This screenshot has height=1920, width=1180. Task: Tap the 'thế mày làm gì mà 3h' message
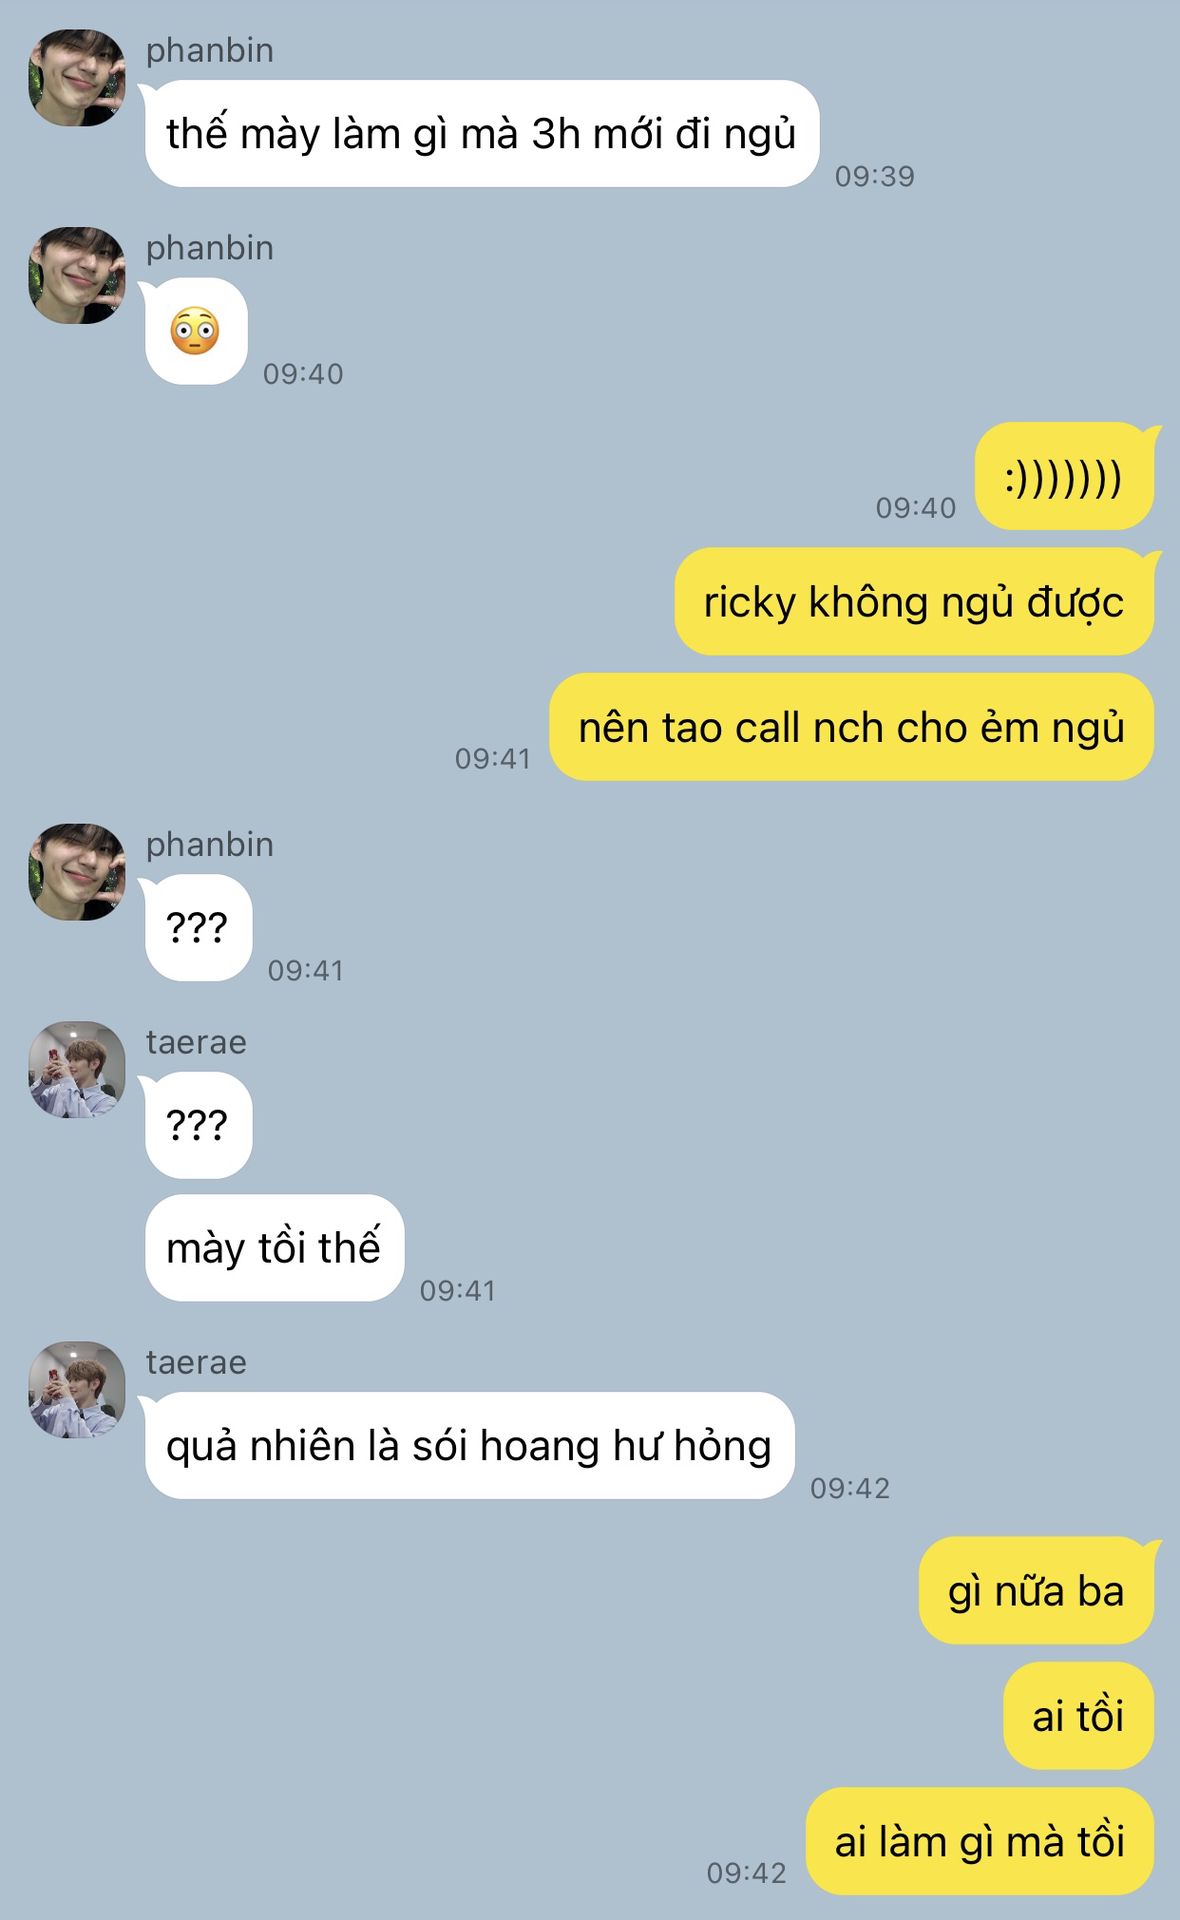point(482,133)
